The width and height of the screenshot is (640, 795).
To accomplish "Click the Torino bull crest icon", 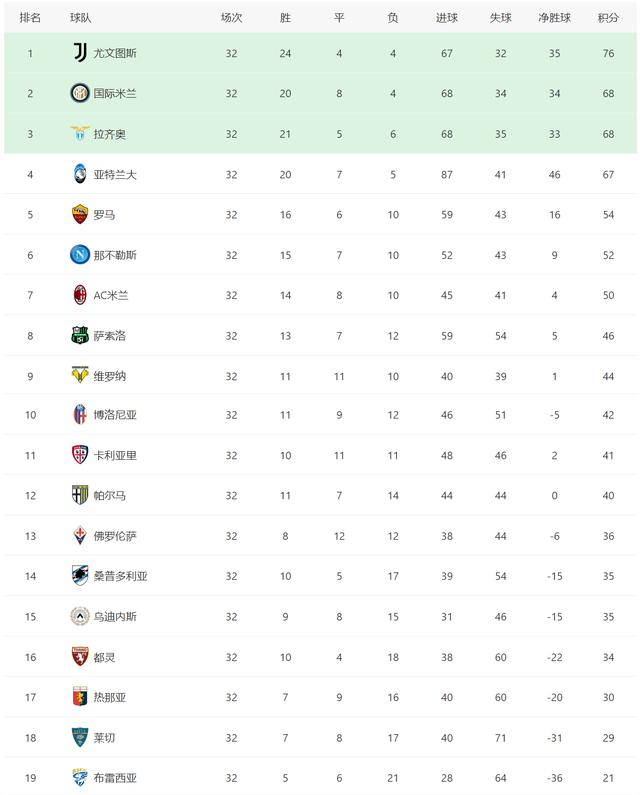I will click(x=80, y=657).
